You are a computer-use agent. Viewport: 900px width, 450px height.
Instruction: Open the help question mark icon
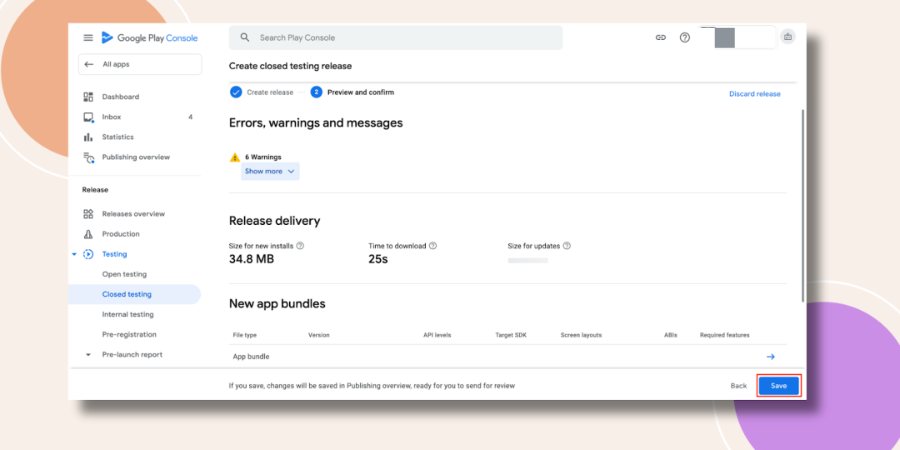click(685, 37)
